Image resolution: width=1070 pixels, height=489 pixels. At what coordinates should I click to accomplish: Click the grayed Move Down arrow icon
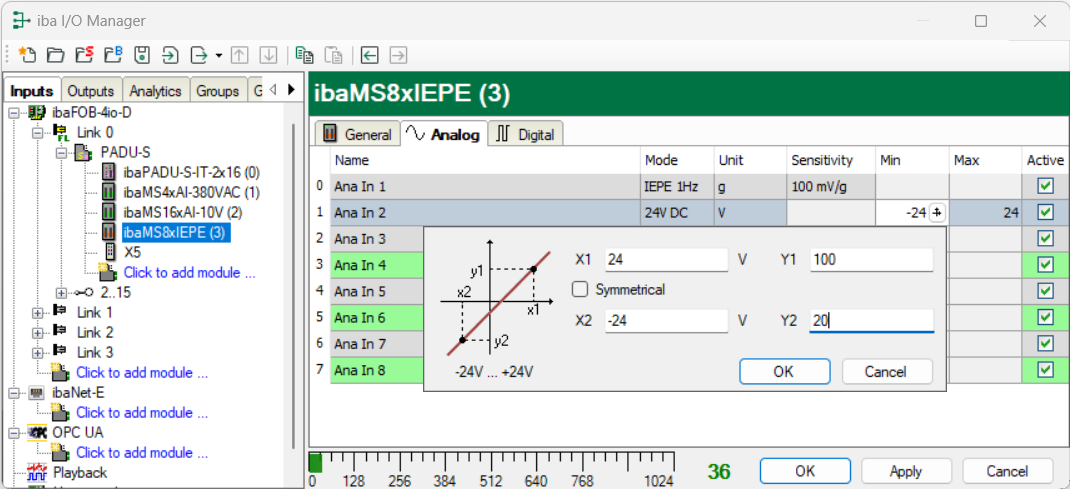[268, 55]
